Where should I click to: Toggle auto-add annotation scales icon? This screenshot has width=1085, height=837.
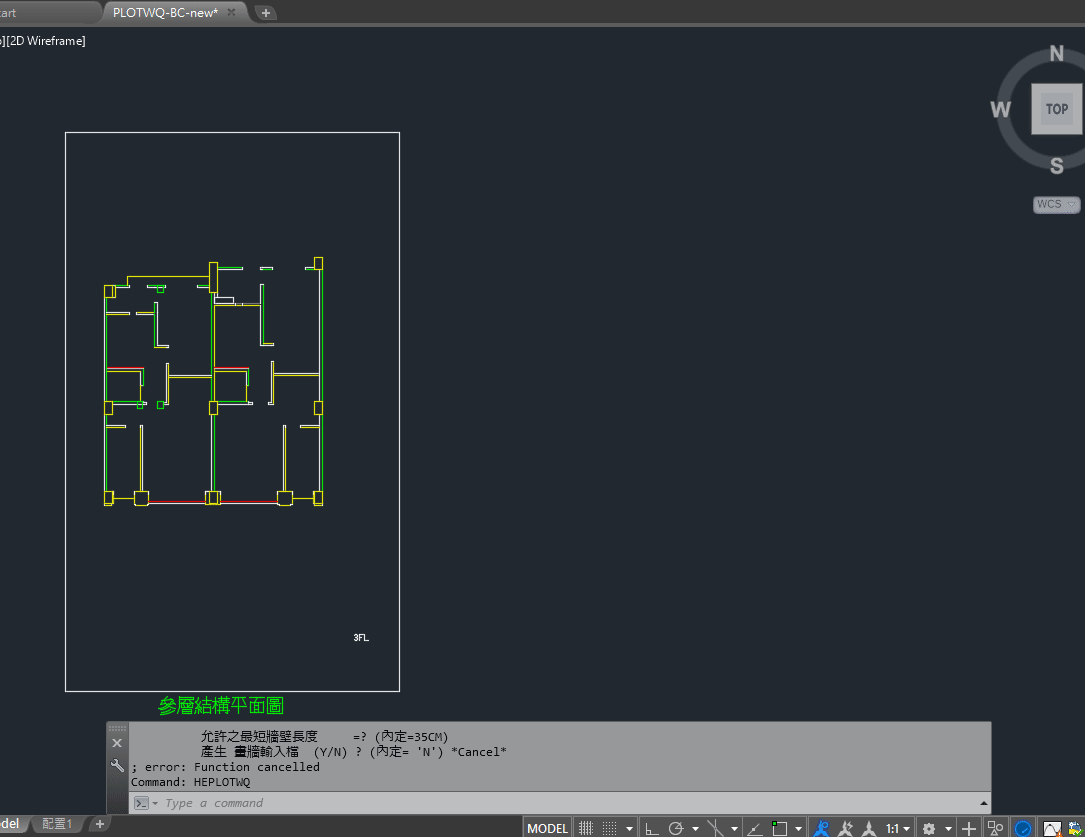pyautogui.click(x=845, y=828)
